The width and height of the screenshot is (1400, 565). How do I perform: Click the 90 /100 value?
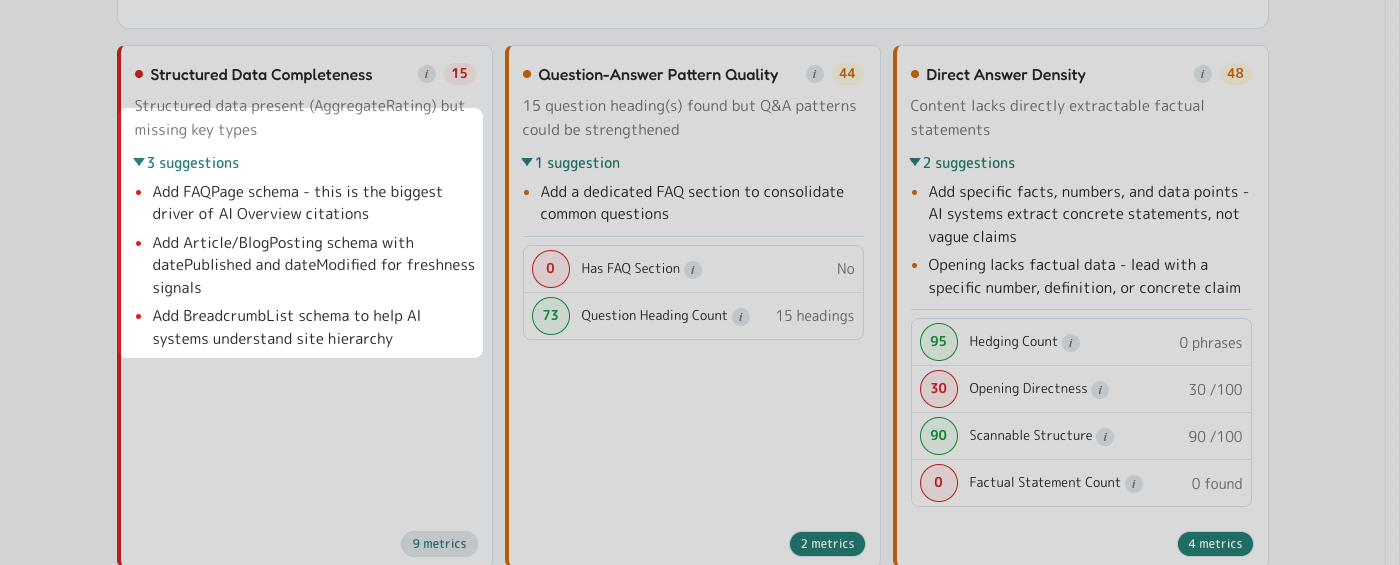pyautogui.click(x=1216, y=437)
